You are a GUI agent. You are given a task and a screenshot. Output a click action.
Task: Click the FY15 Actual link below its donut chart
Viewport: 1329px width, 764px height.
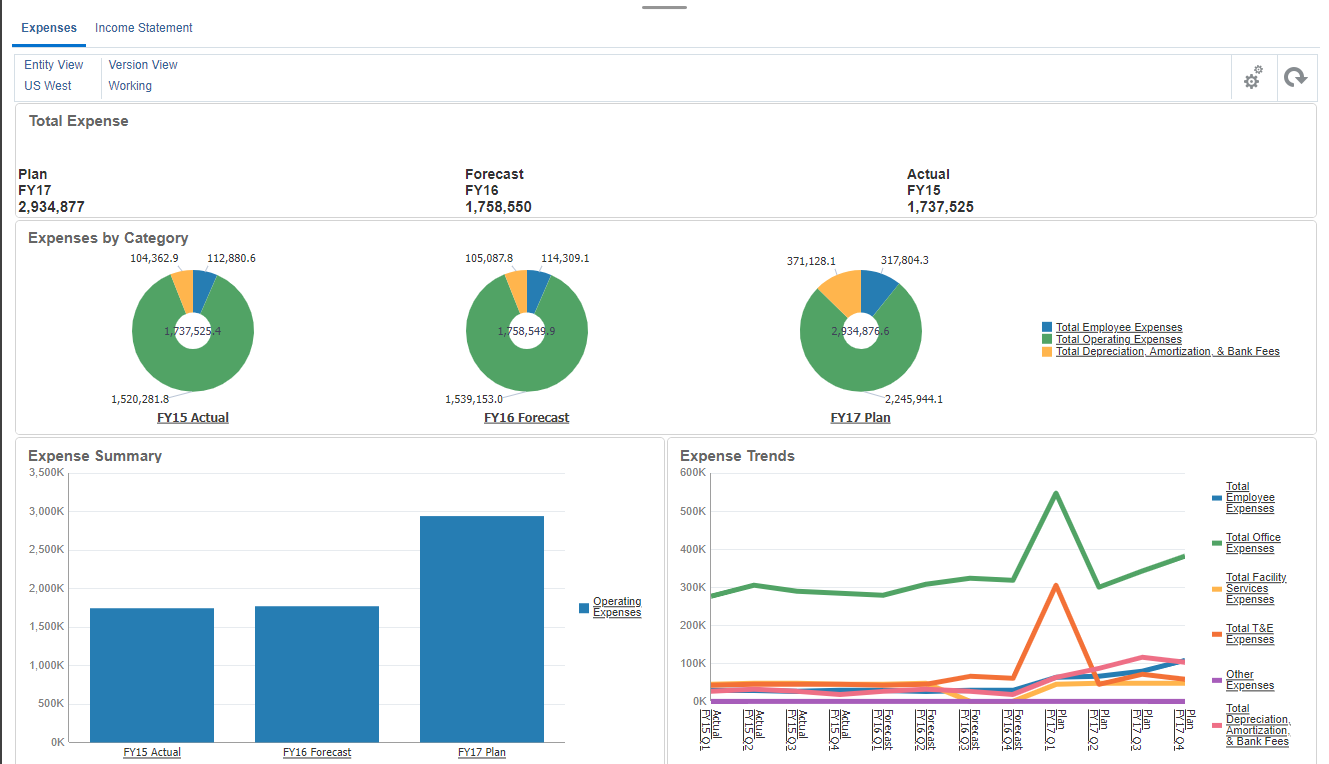(192, 417)
